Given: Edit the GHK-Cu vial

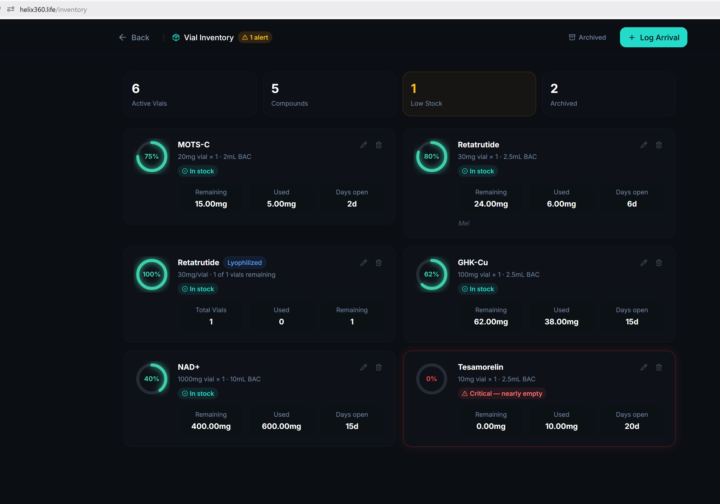Looking at the screenshot, I should pyautogui.click(x=644, y=263).
